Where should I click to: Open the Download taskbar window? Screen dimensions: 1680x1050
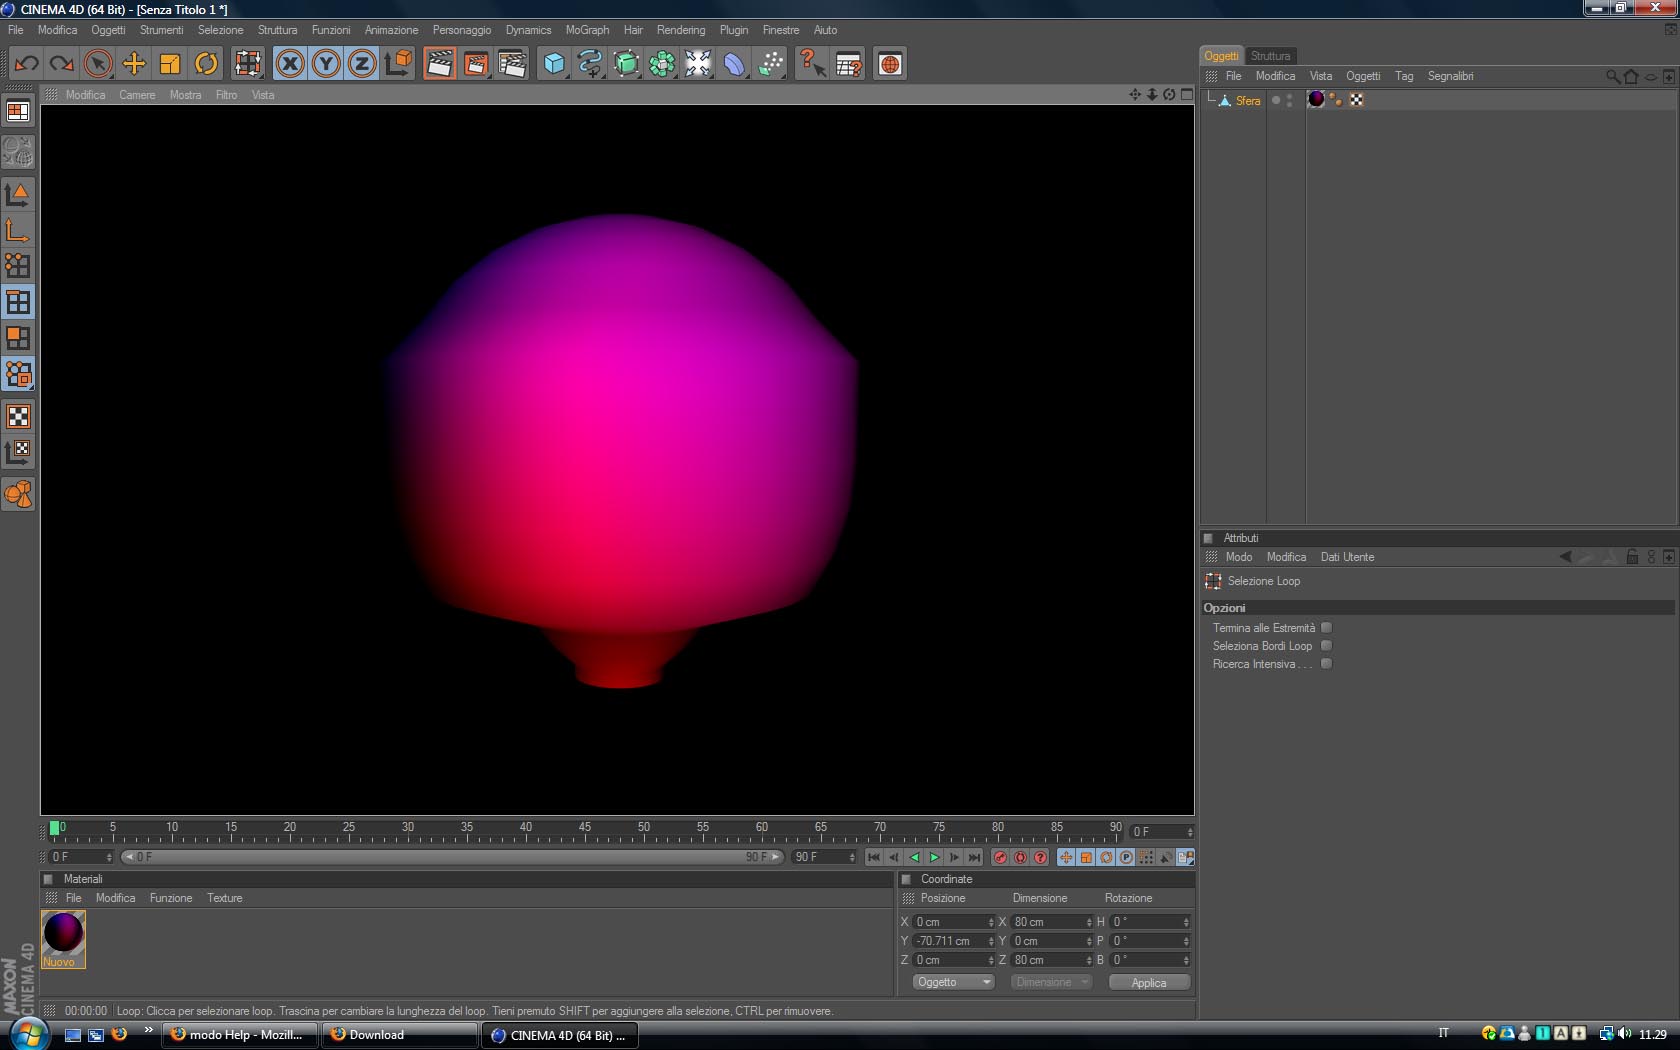(399, 1035)
